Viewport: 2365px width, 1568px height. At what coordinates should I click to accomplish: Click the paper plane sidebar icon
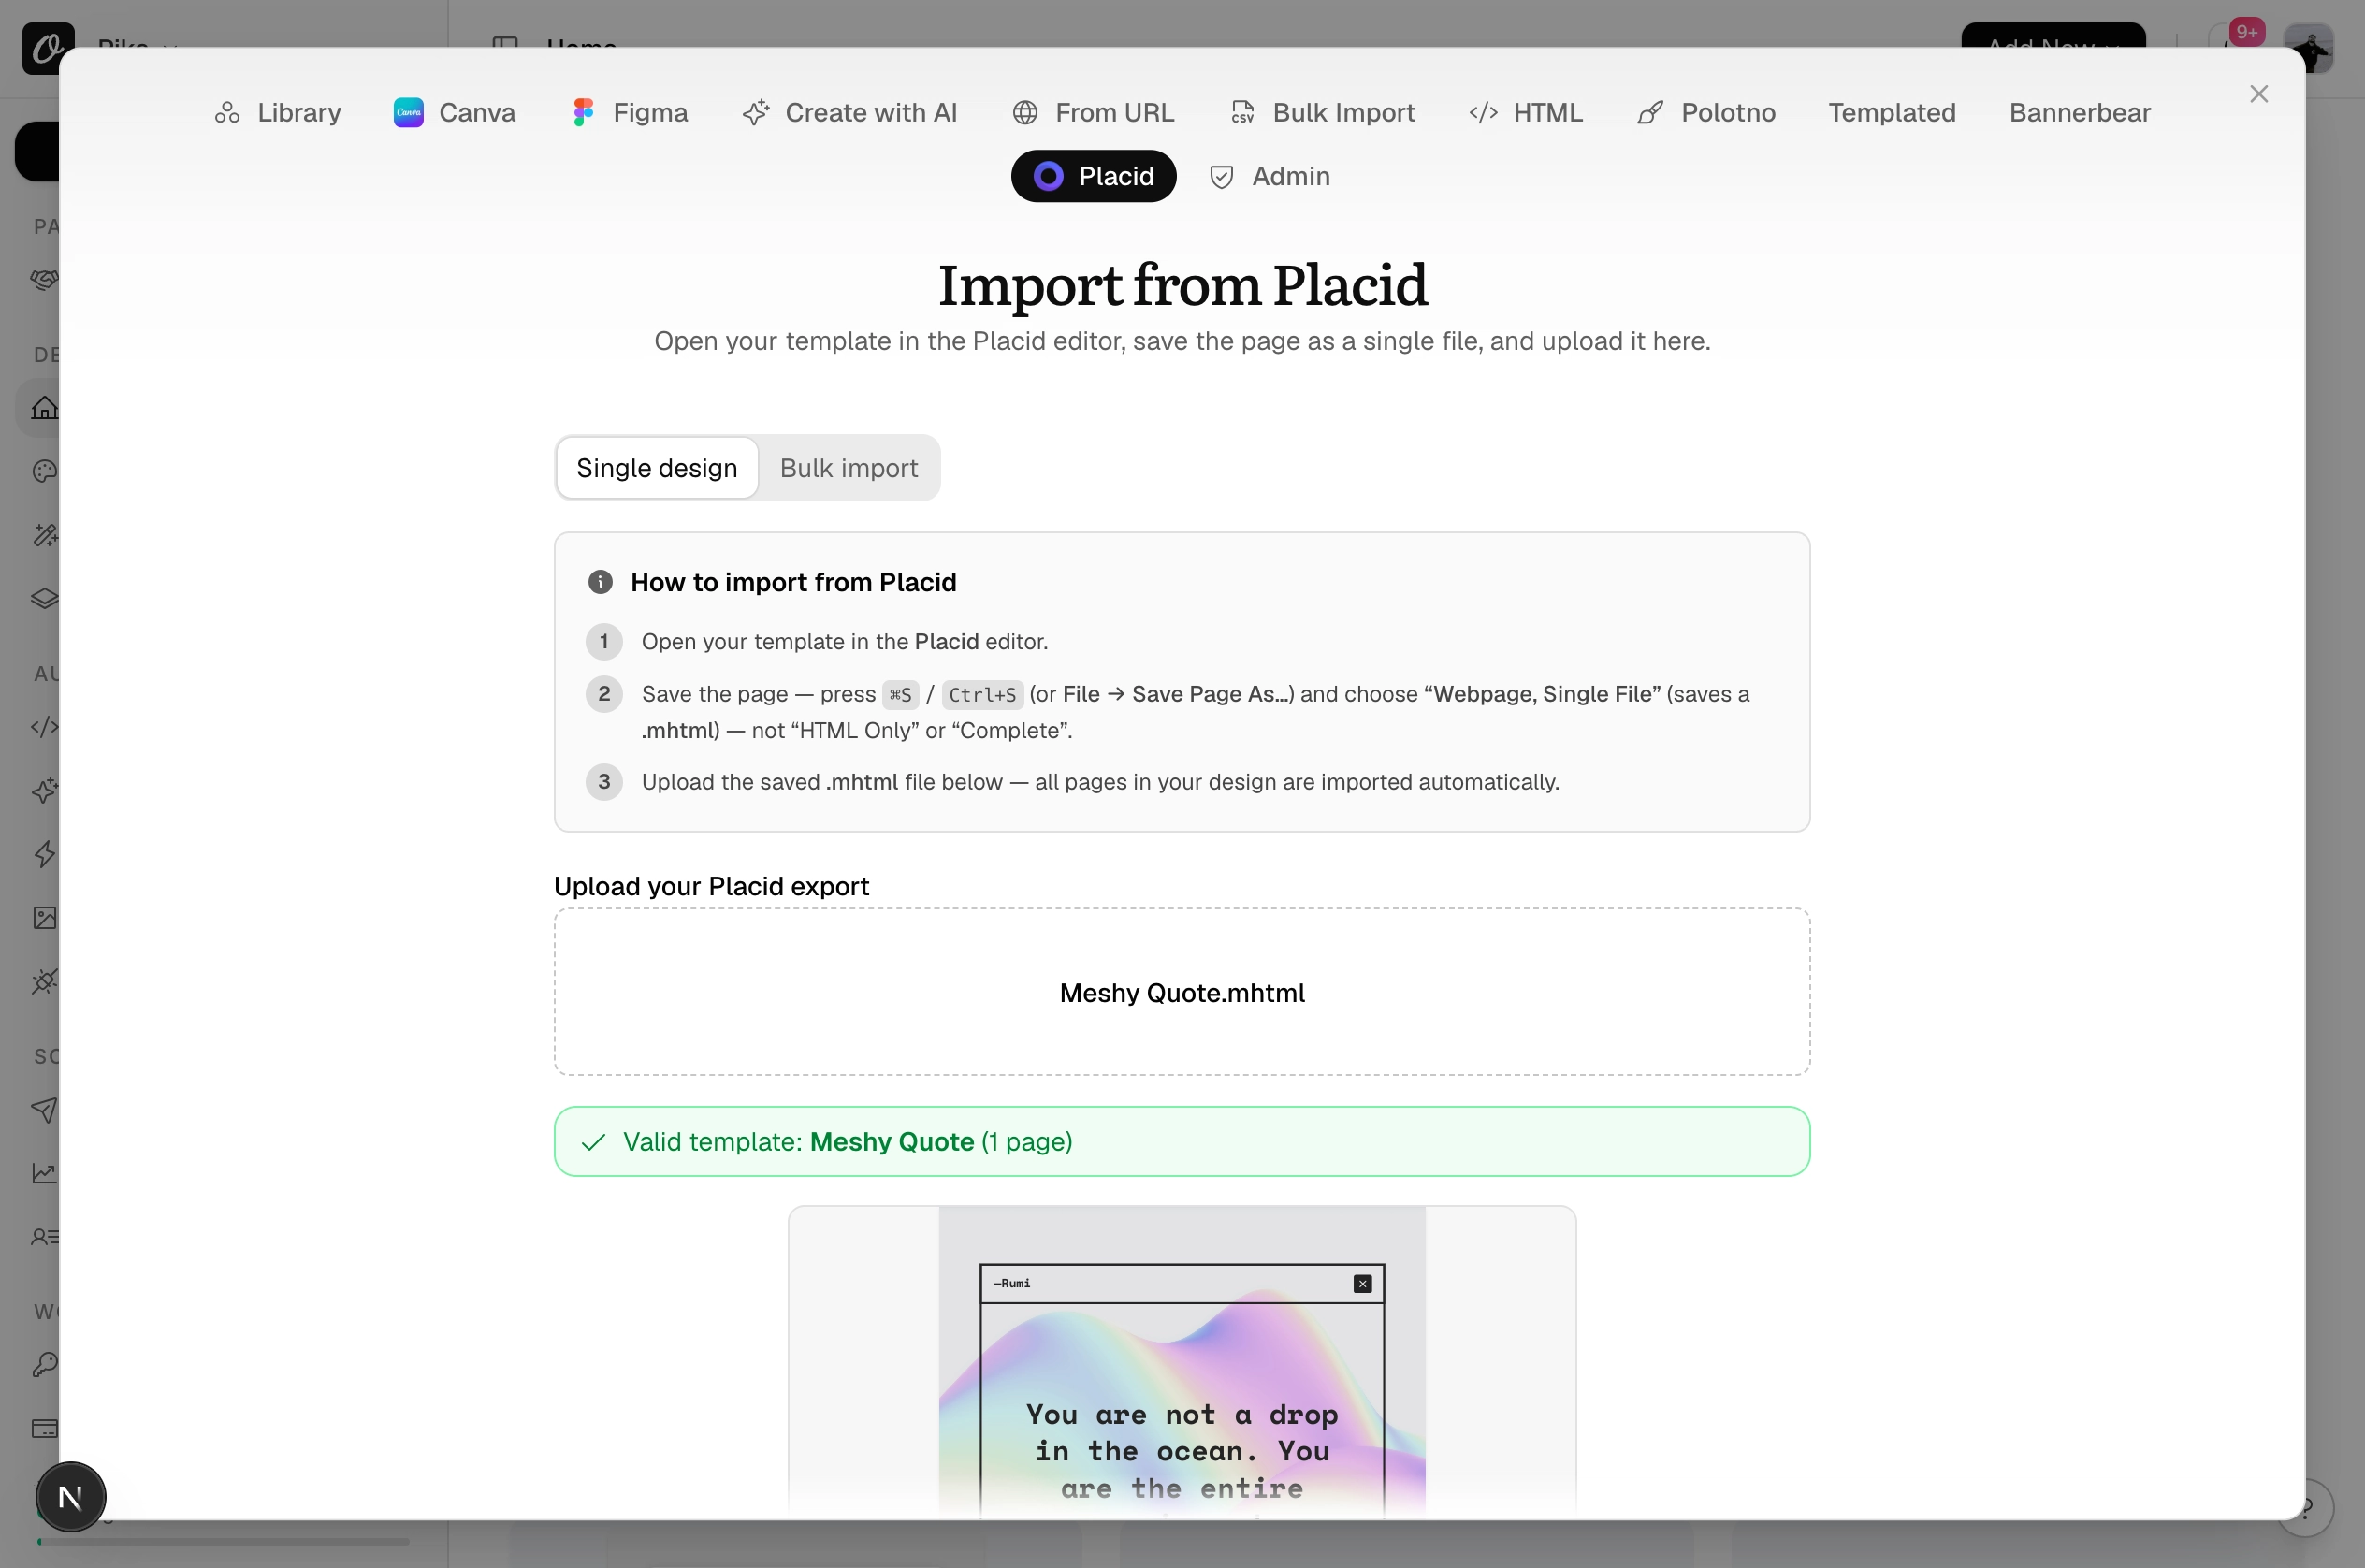[44, 1110]
